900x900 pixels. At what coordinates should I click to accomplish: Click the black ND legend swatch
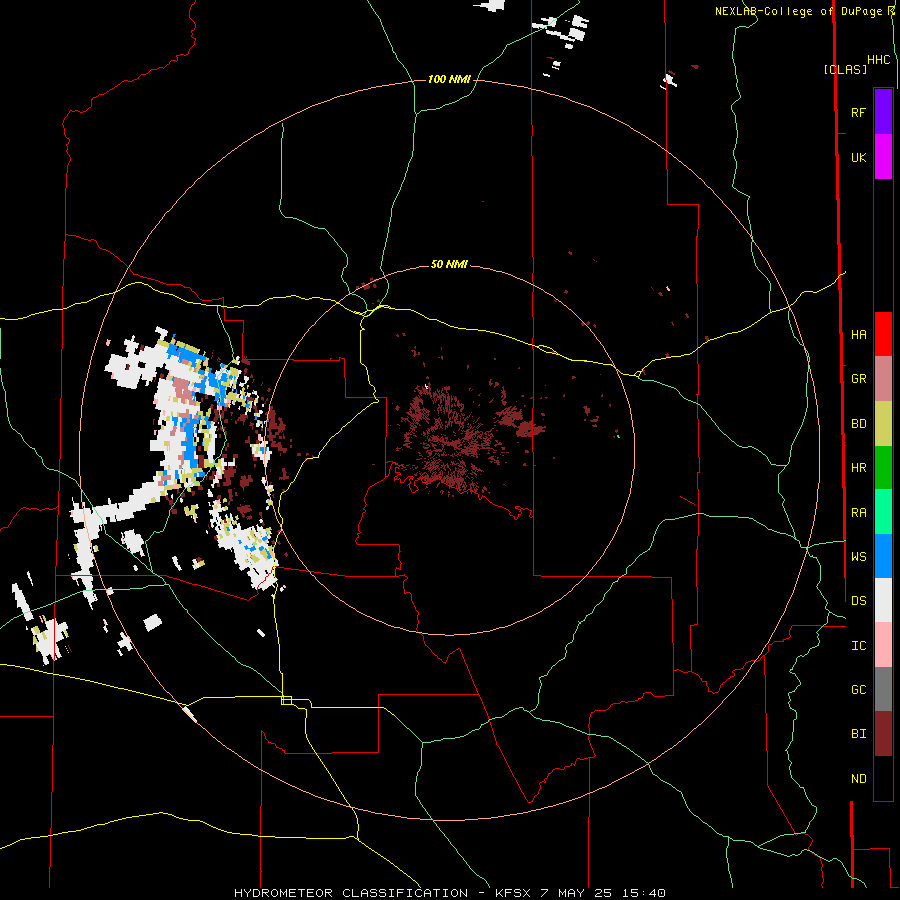883,778
